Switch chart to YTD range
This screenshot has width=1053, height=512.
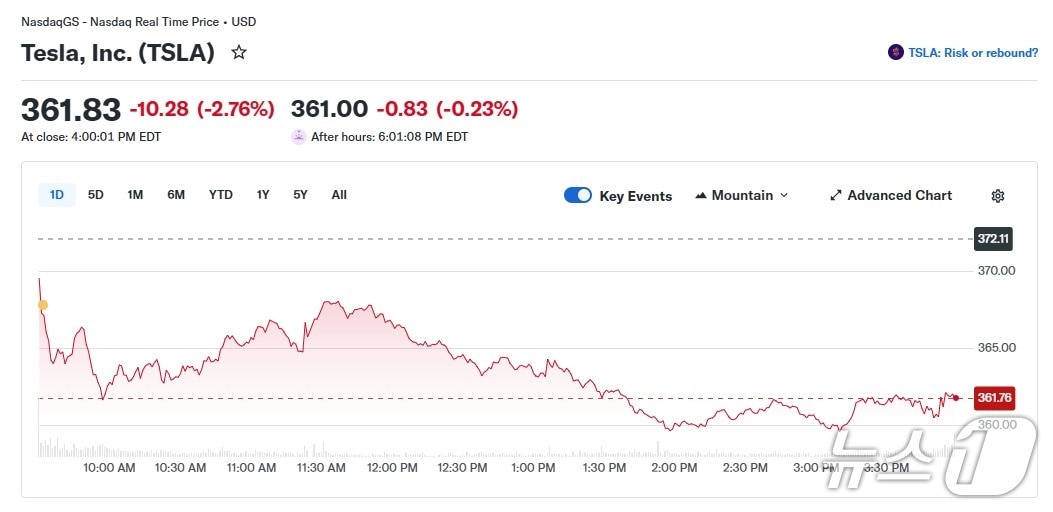tap(221, 195)
